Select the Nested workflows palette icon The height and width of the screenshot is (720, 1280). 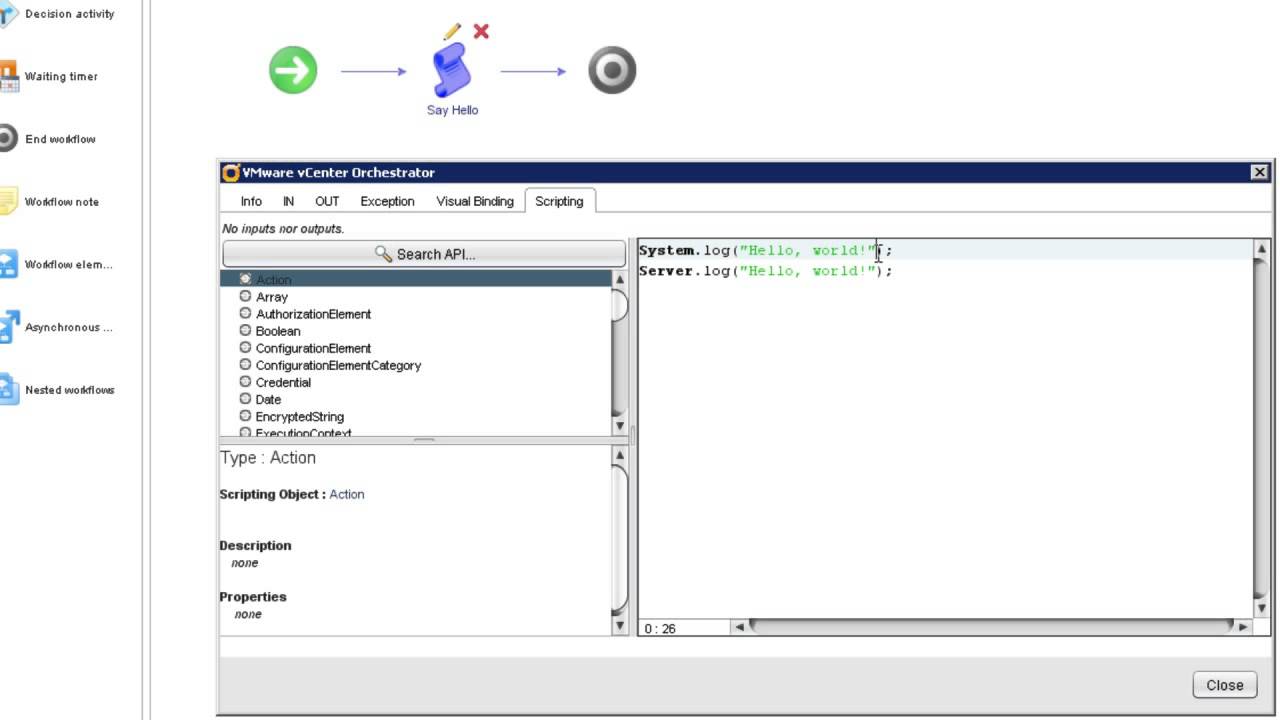[8, 389]
